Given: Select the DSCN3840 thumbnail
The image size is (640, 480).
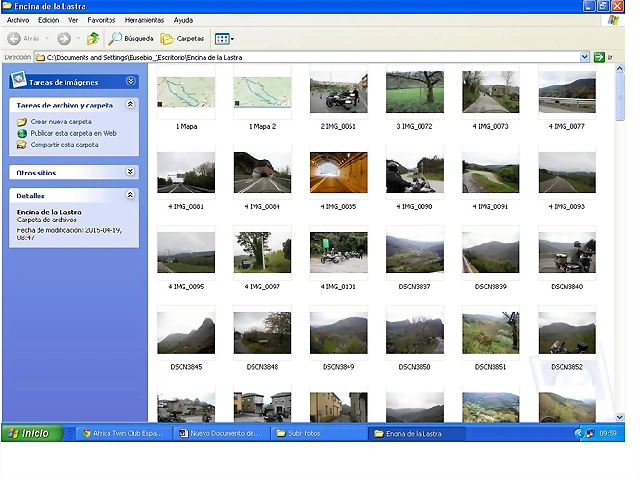Looking at the screenshot, I should tap(567, 253).
